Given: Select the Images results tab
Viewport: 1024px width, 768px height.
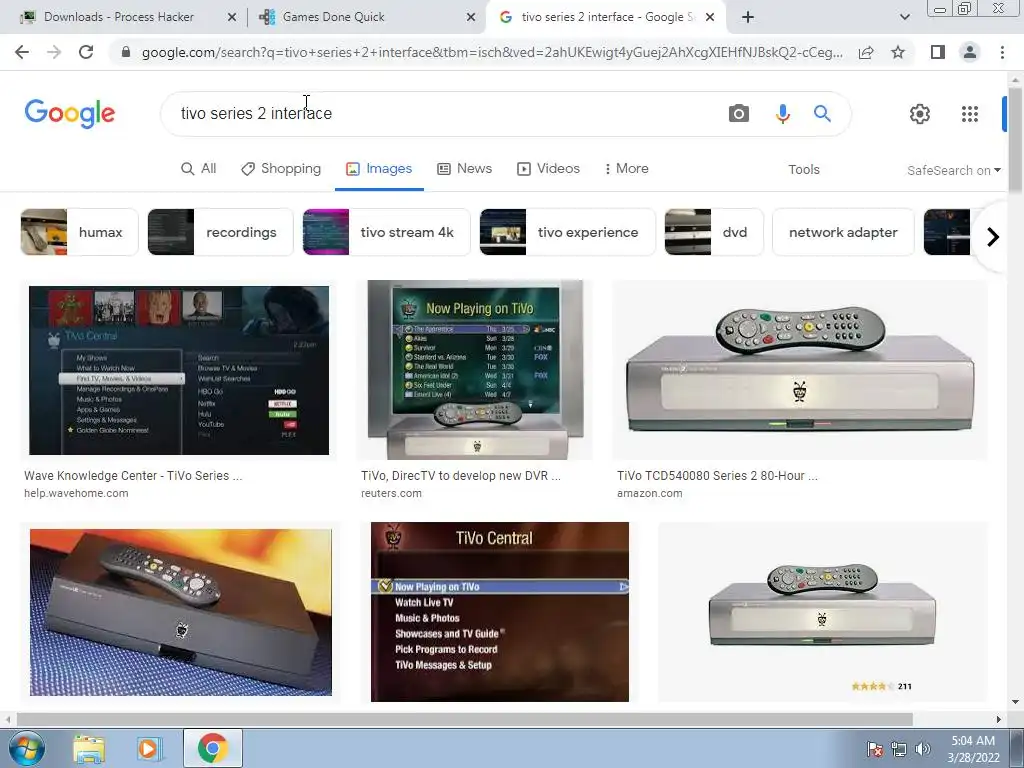Looking at the screenshot, I should click(379, 168).
